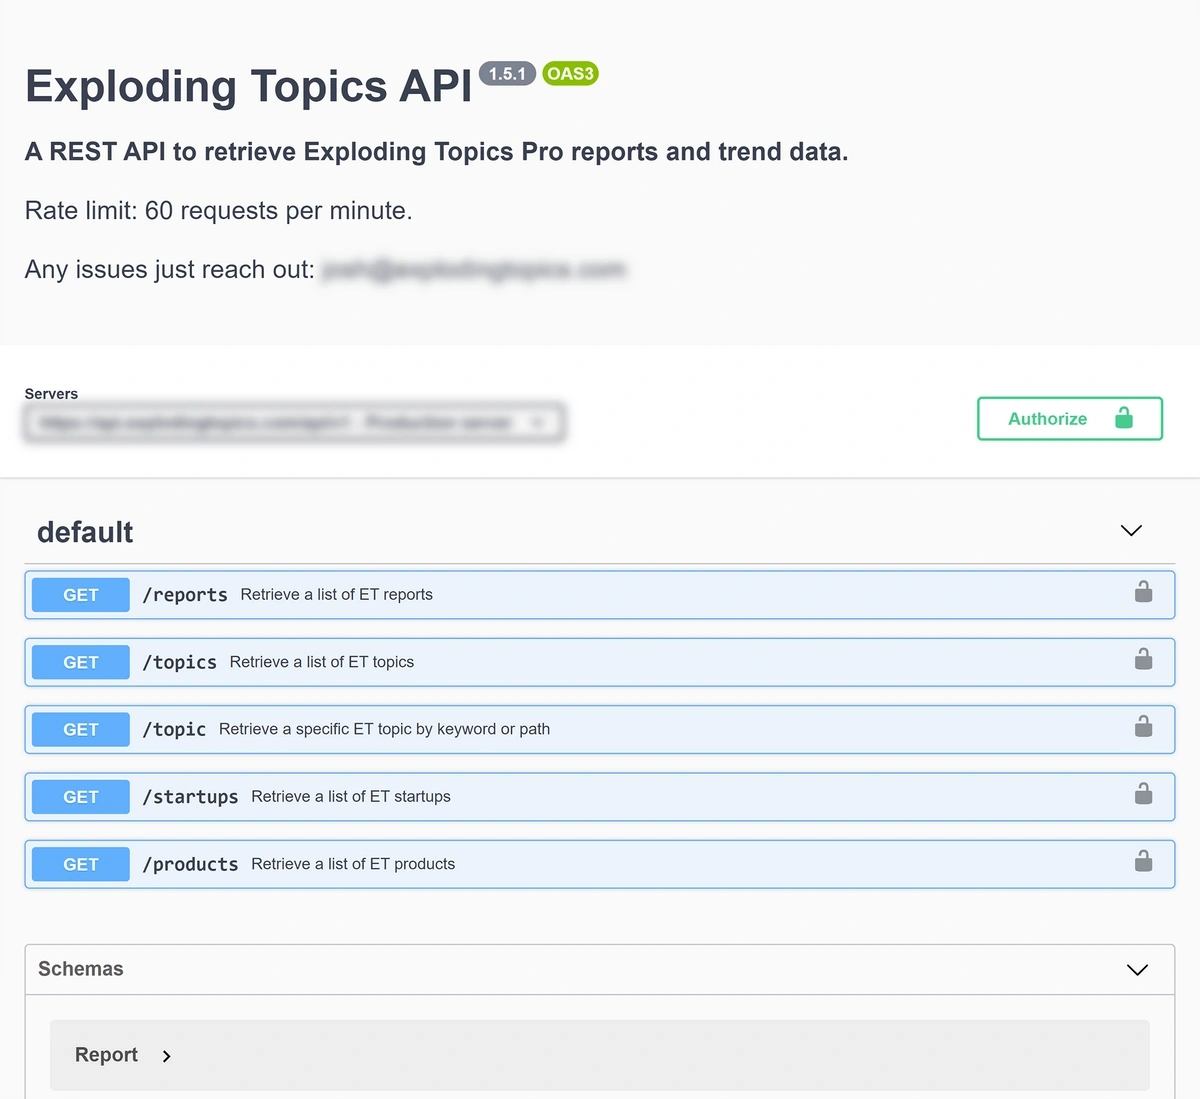
Task: Click the 1.5.1 version badge
Action: 507,73
